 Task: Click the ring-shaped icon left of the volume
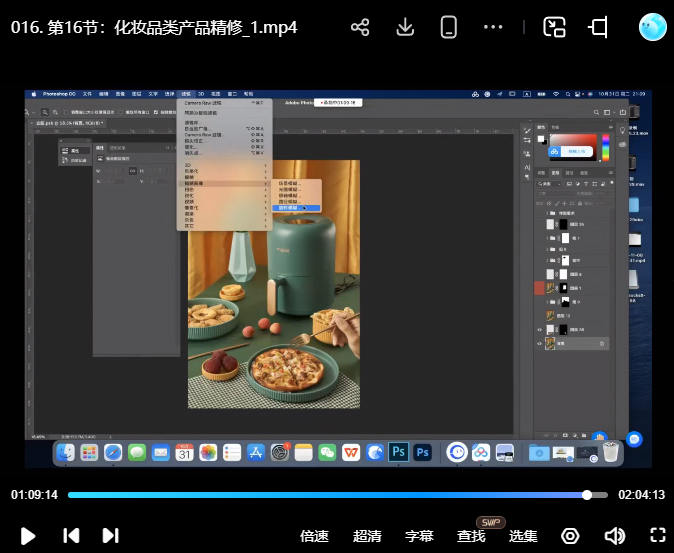click(x=571, y=536)
